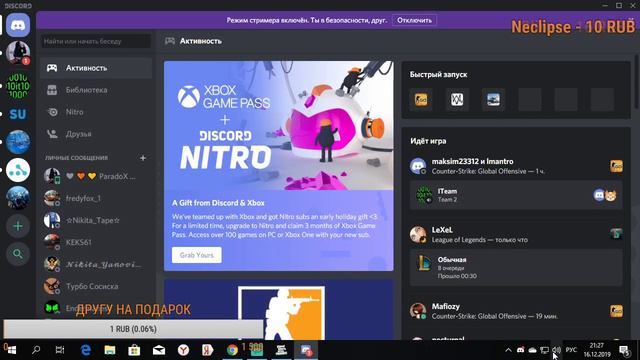Screen dimensions: 640x360
Task: Show hidden tray icons chevron
Action: (508, 350)
